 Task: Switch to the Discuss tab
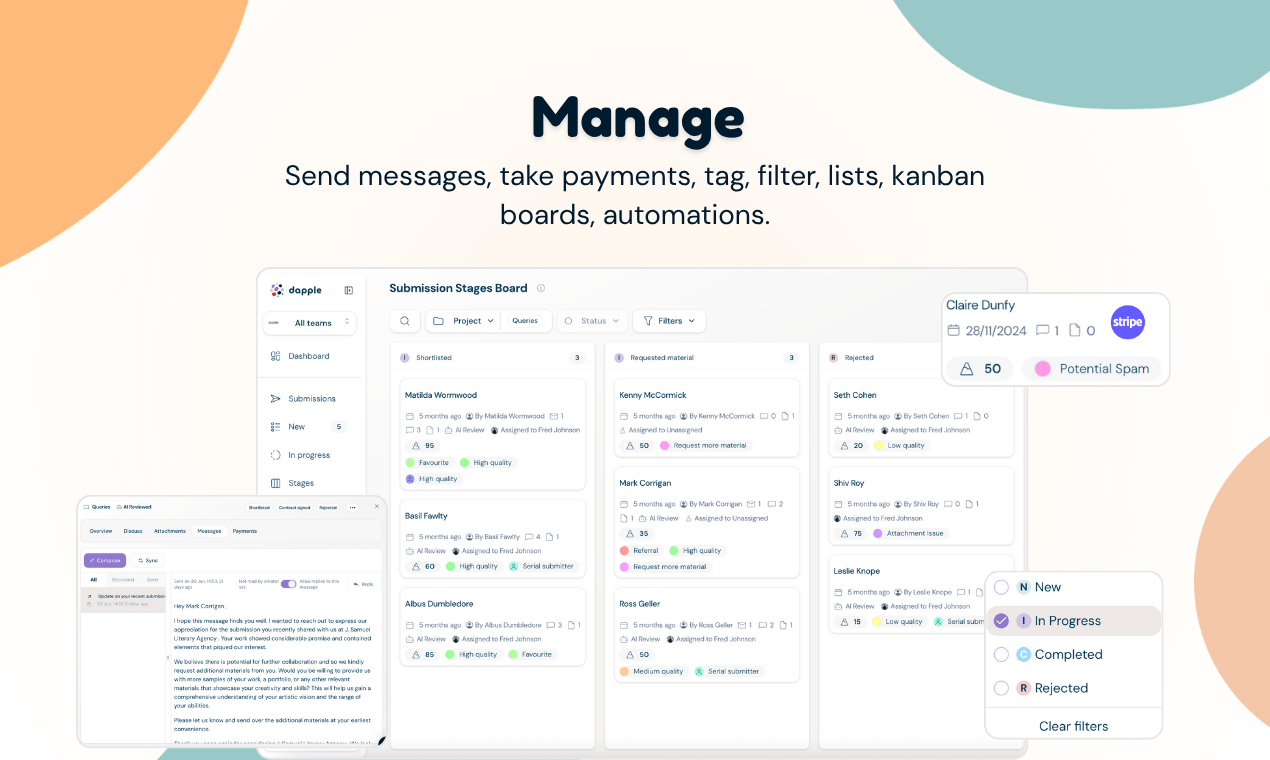click(x=133, y=531)
